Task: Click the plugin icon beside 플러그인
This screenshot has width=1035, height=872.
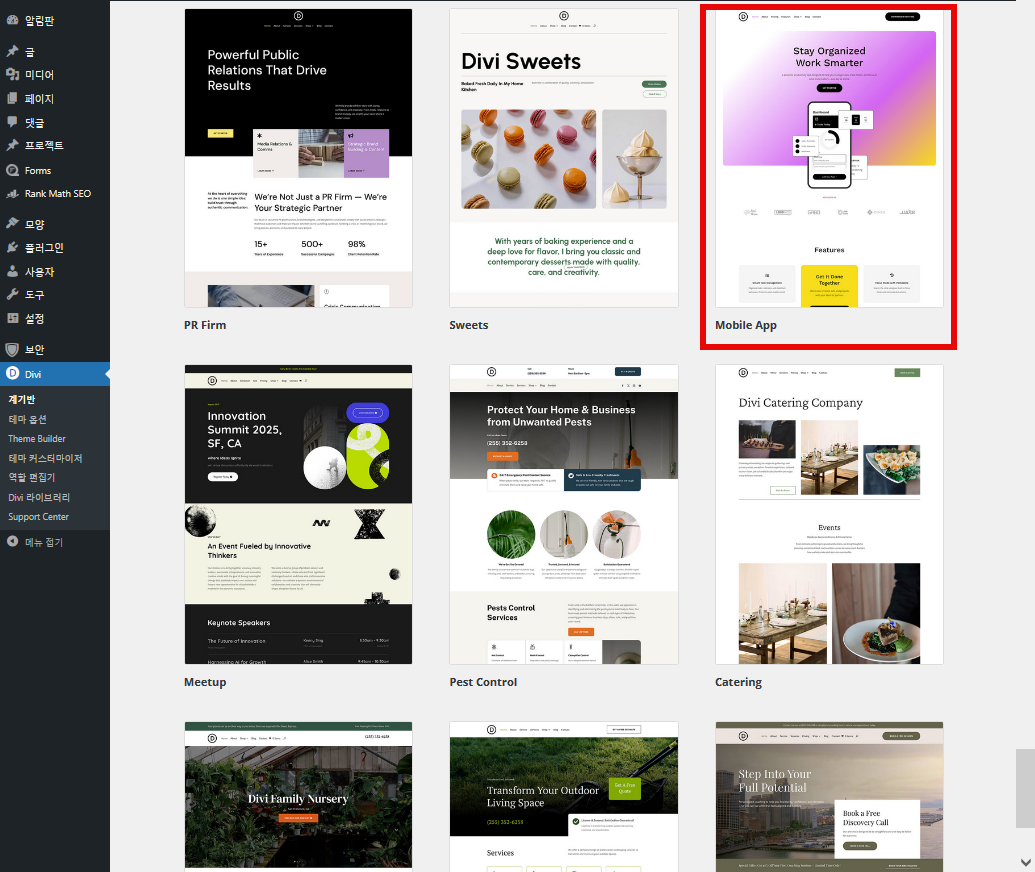Action: click(x=12, y=248)
